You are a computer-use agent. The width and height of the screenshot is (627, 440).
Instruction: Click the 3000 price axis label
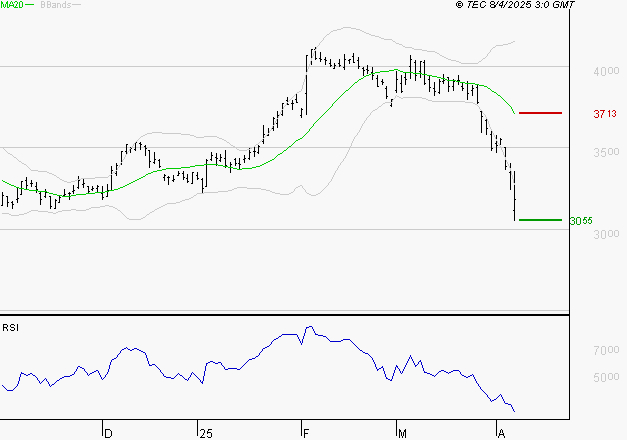[x=606, y=234]
